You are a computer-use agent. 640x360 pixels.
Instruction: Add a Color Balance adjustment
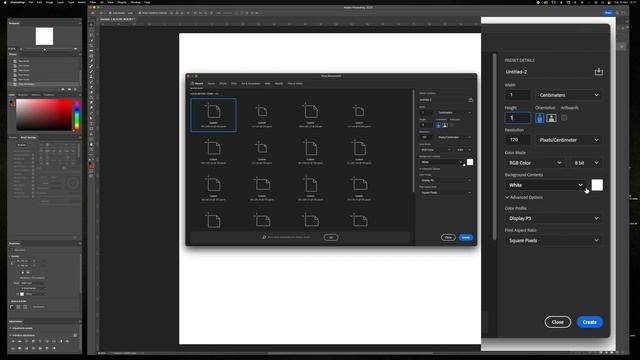pos(54,341)
